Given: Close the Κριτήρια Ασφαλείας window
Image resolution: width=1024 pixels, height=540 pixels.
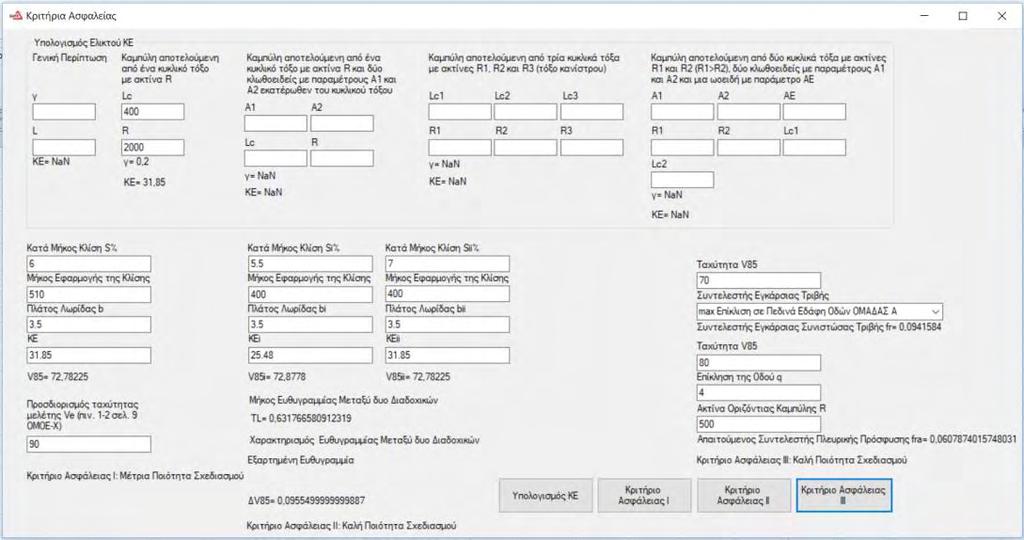Looking at the screenshot, I should [1002, 16].
